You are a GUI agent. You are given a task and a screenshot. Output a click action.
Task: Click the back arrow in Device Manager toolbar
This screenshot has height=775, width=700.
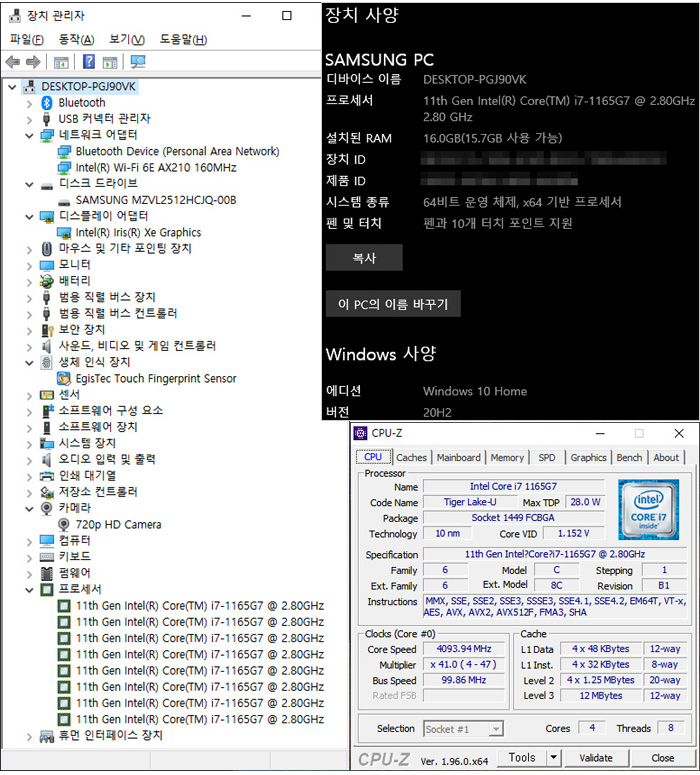click(x=13, y=62)
